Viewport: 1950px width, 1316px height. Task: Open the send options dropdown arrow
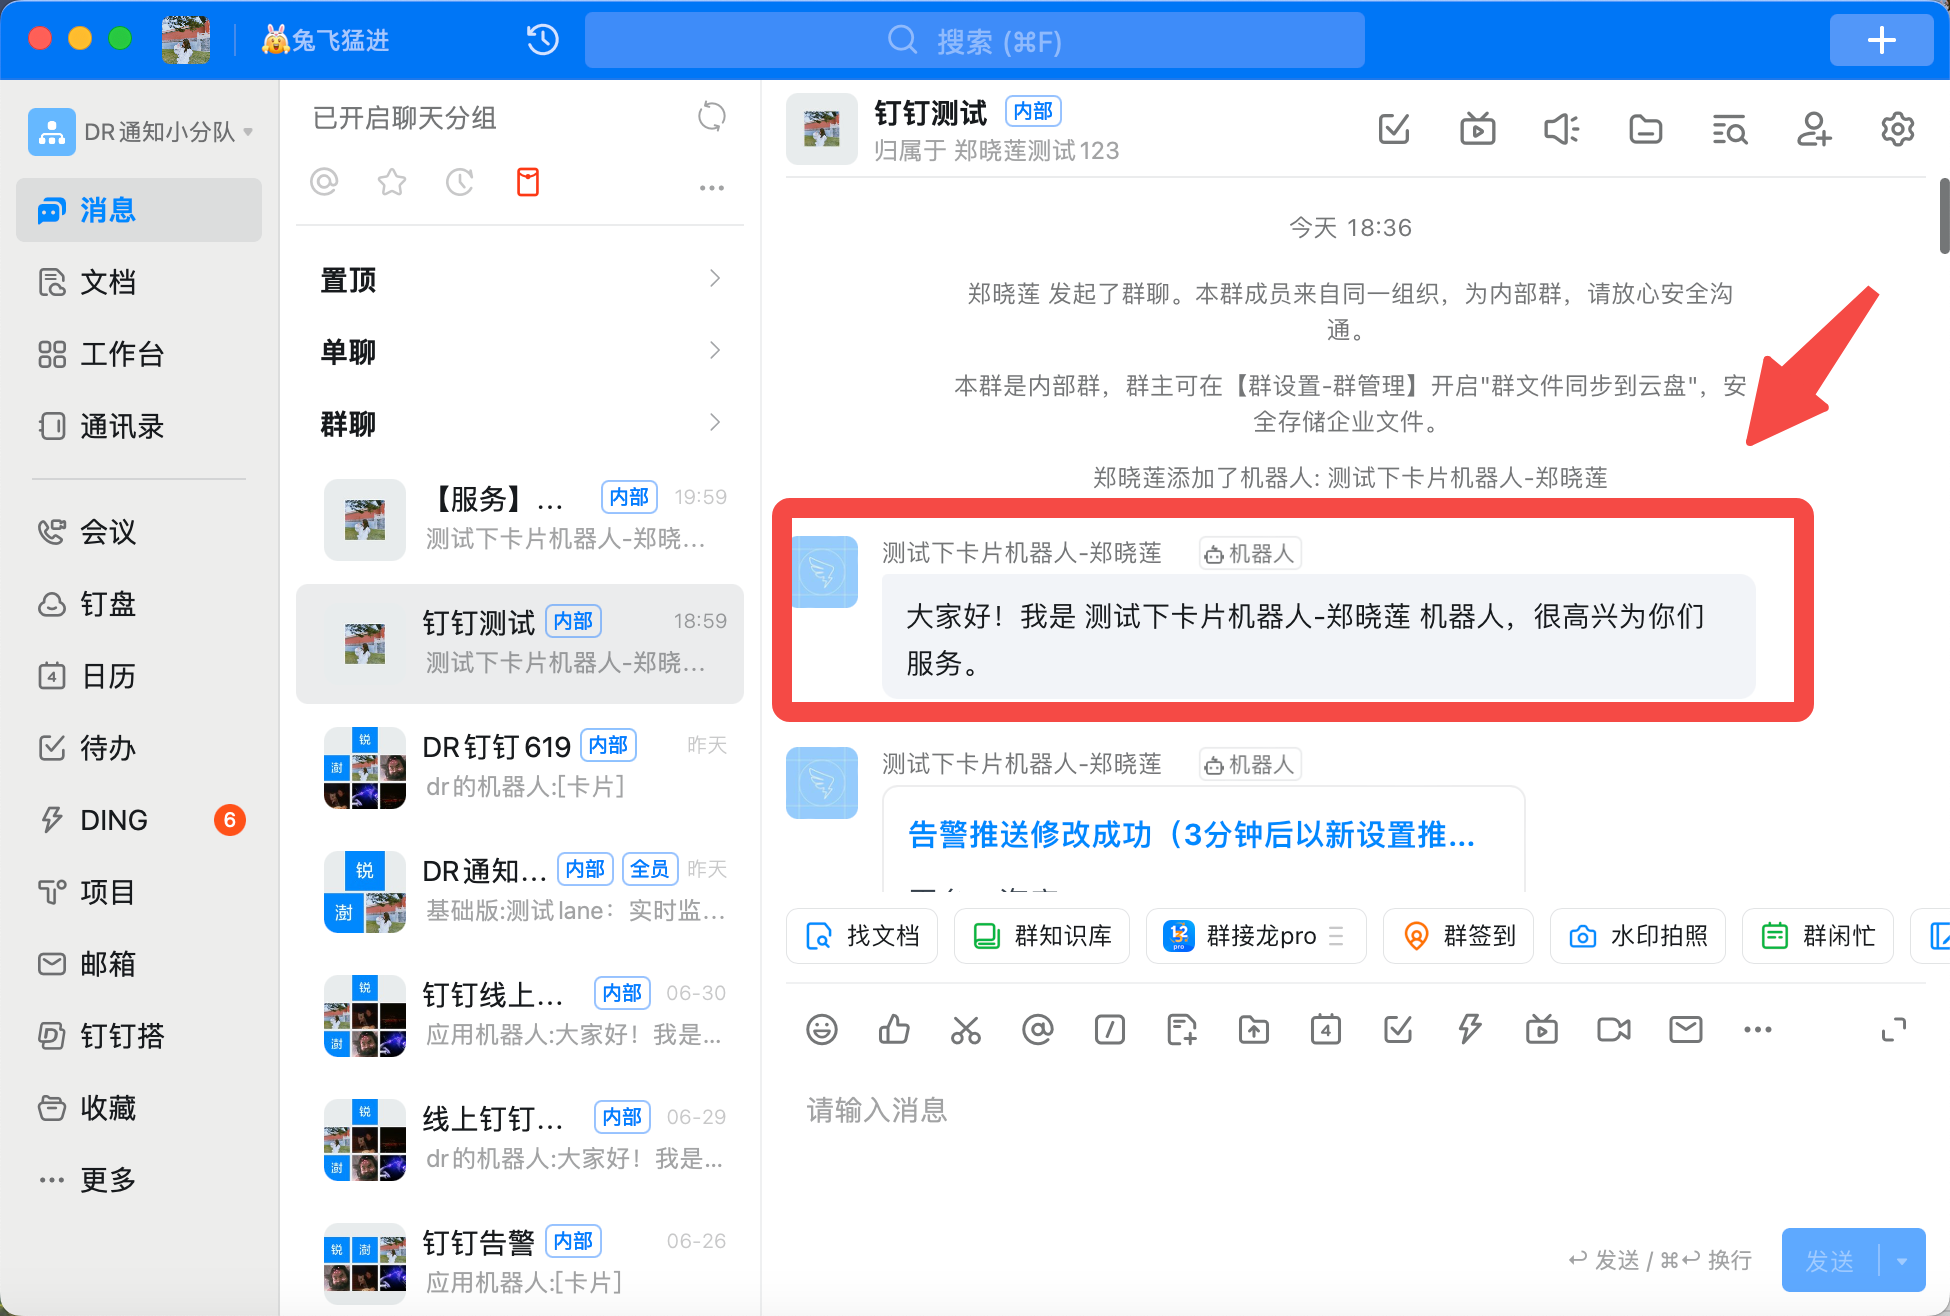tap(1903, 1261)
